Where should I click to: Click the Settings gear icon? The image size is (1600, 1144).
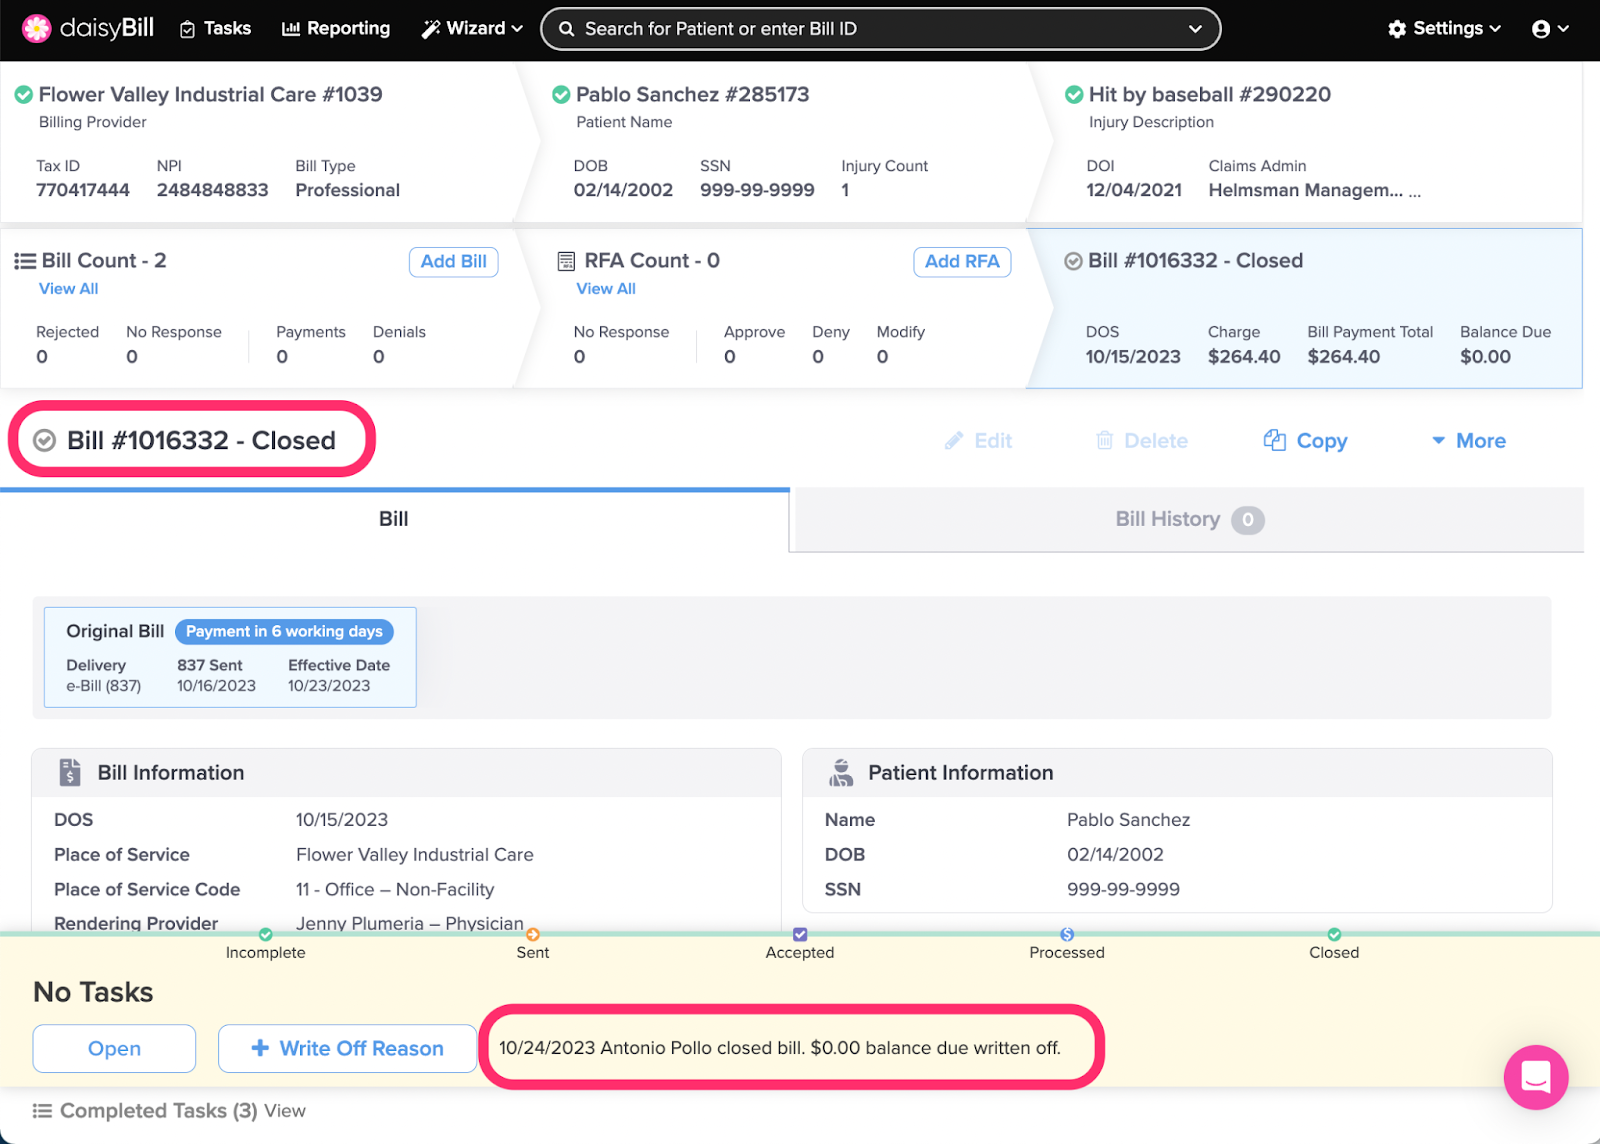click(x=1397, y=29)
